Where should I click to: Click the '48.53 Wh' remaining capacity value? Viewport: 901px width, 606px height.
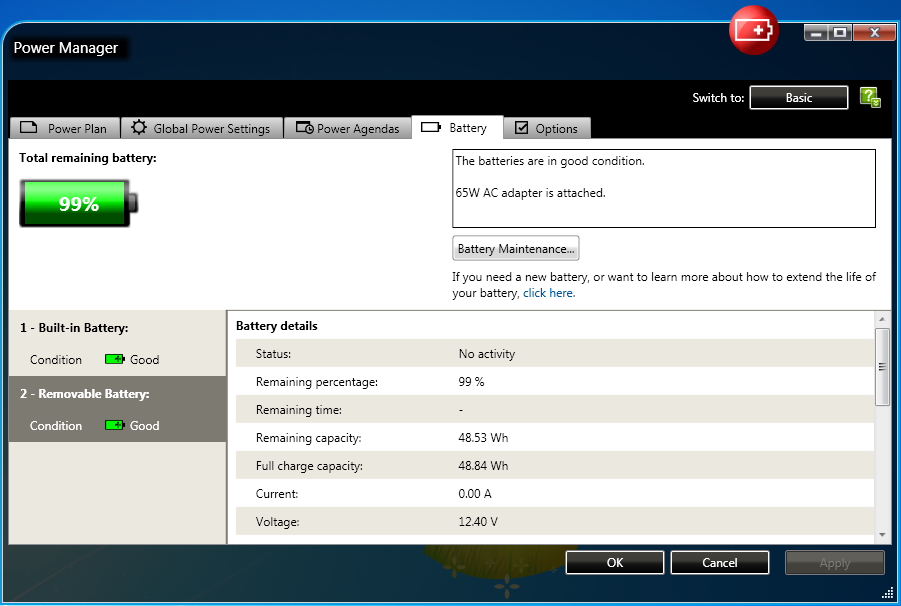(x=483, y=438)
